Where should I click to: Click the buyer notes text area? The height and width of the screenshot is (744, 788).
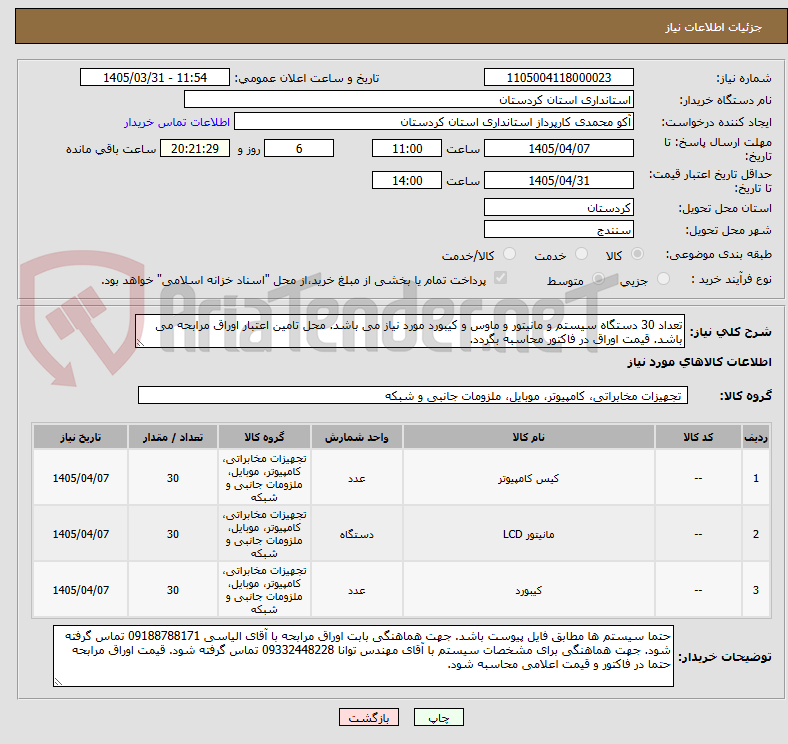click(x=363, y=656)
